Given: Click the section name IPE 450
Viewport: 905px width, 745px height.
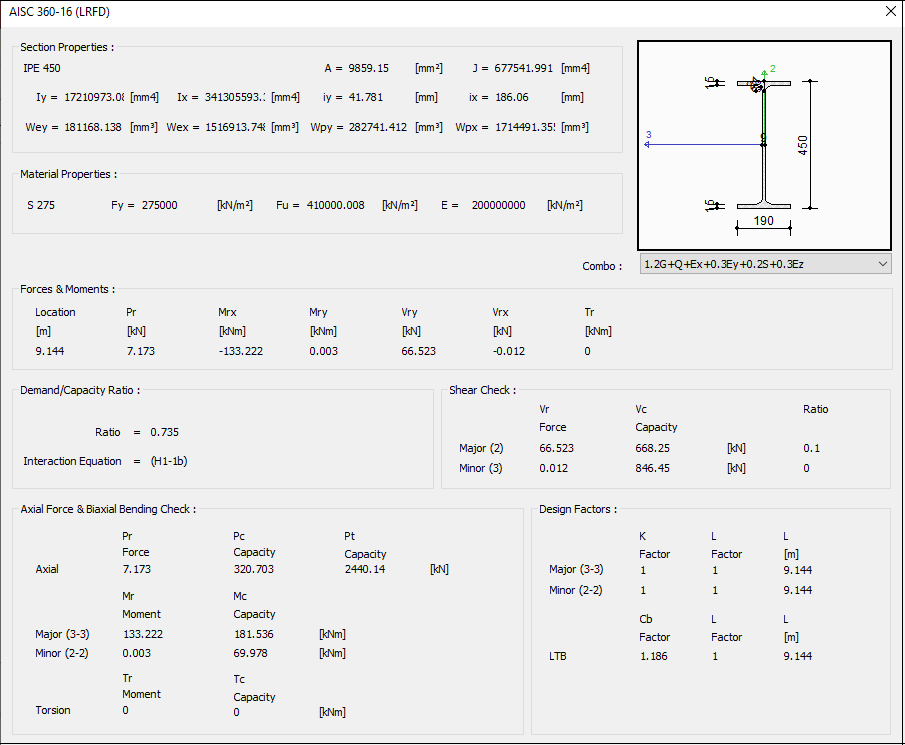Looking at the screenshot, I should click(x=42, y=67).
